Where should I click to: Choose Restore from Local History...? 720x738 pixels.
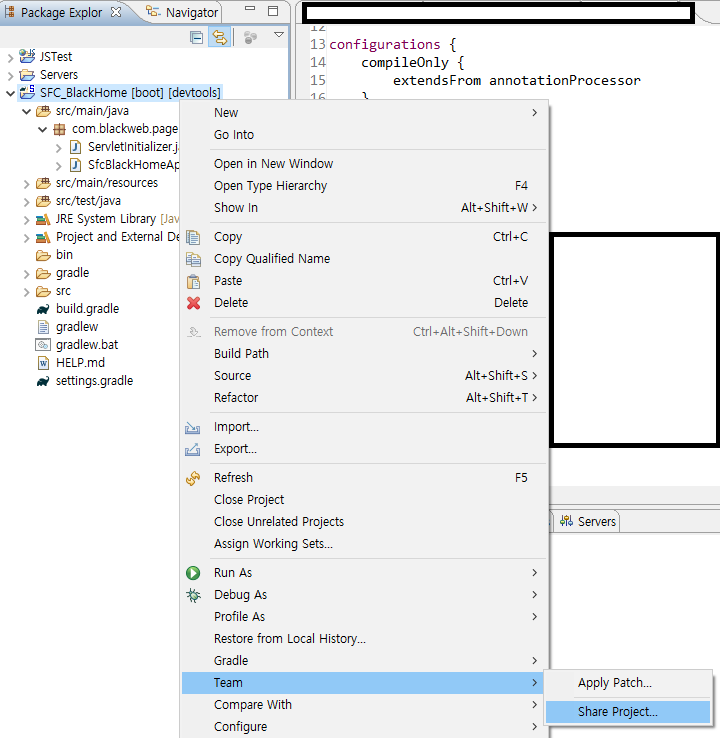tap(365, 639)
